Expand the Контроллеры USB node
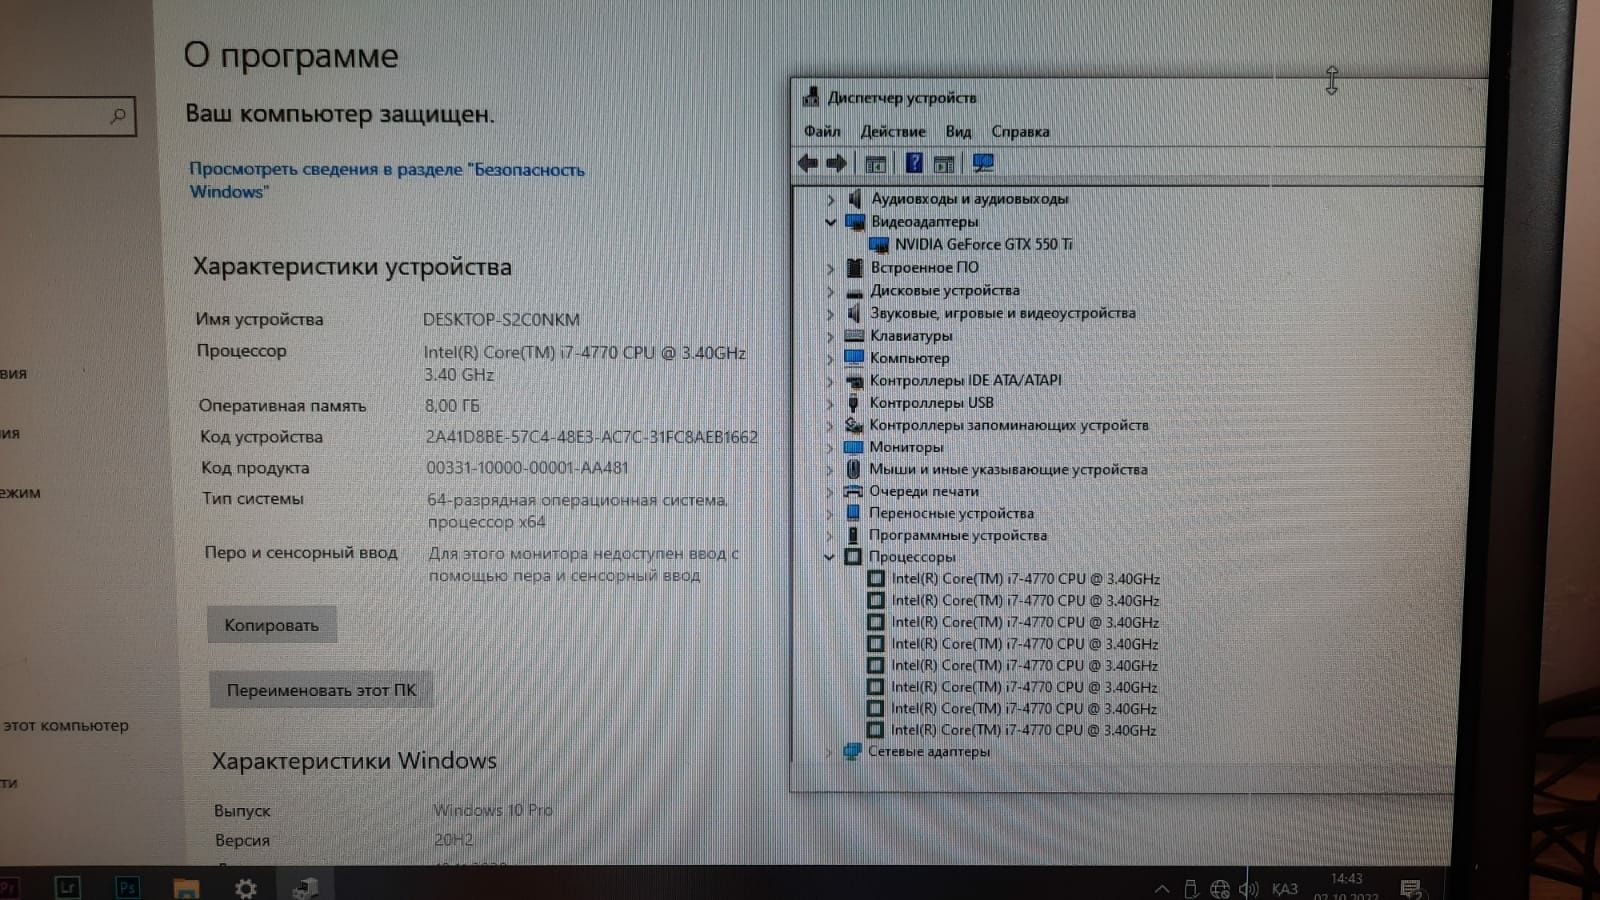Image resolution: width=1600 pixels, height=900 pixels. pyautogui.click(x=829, y=403)
